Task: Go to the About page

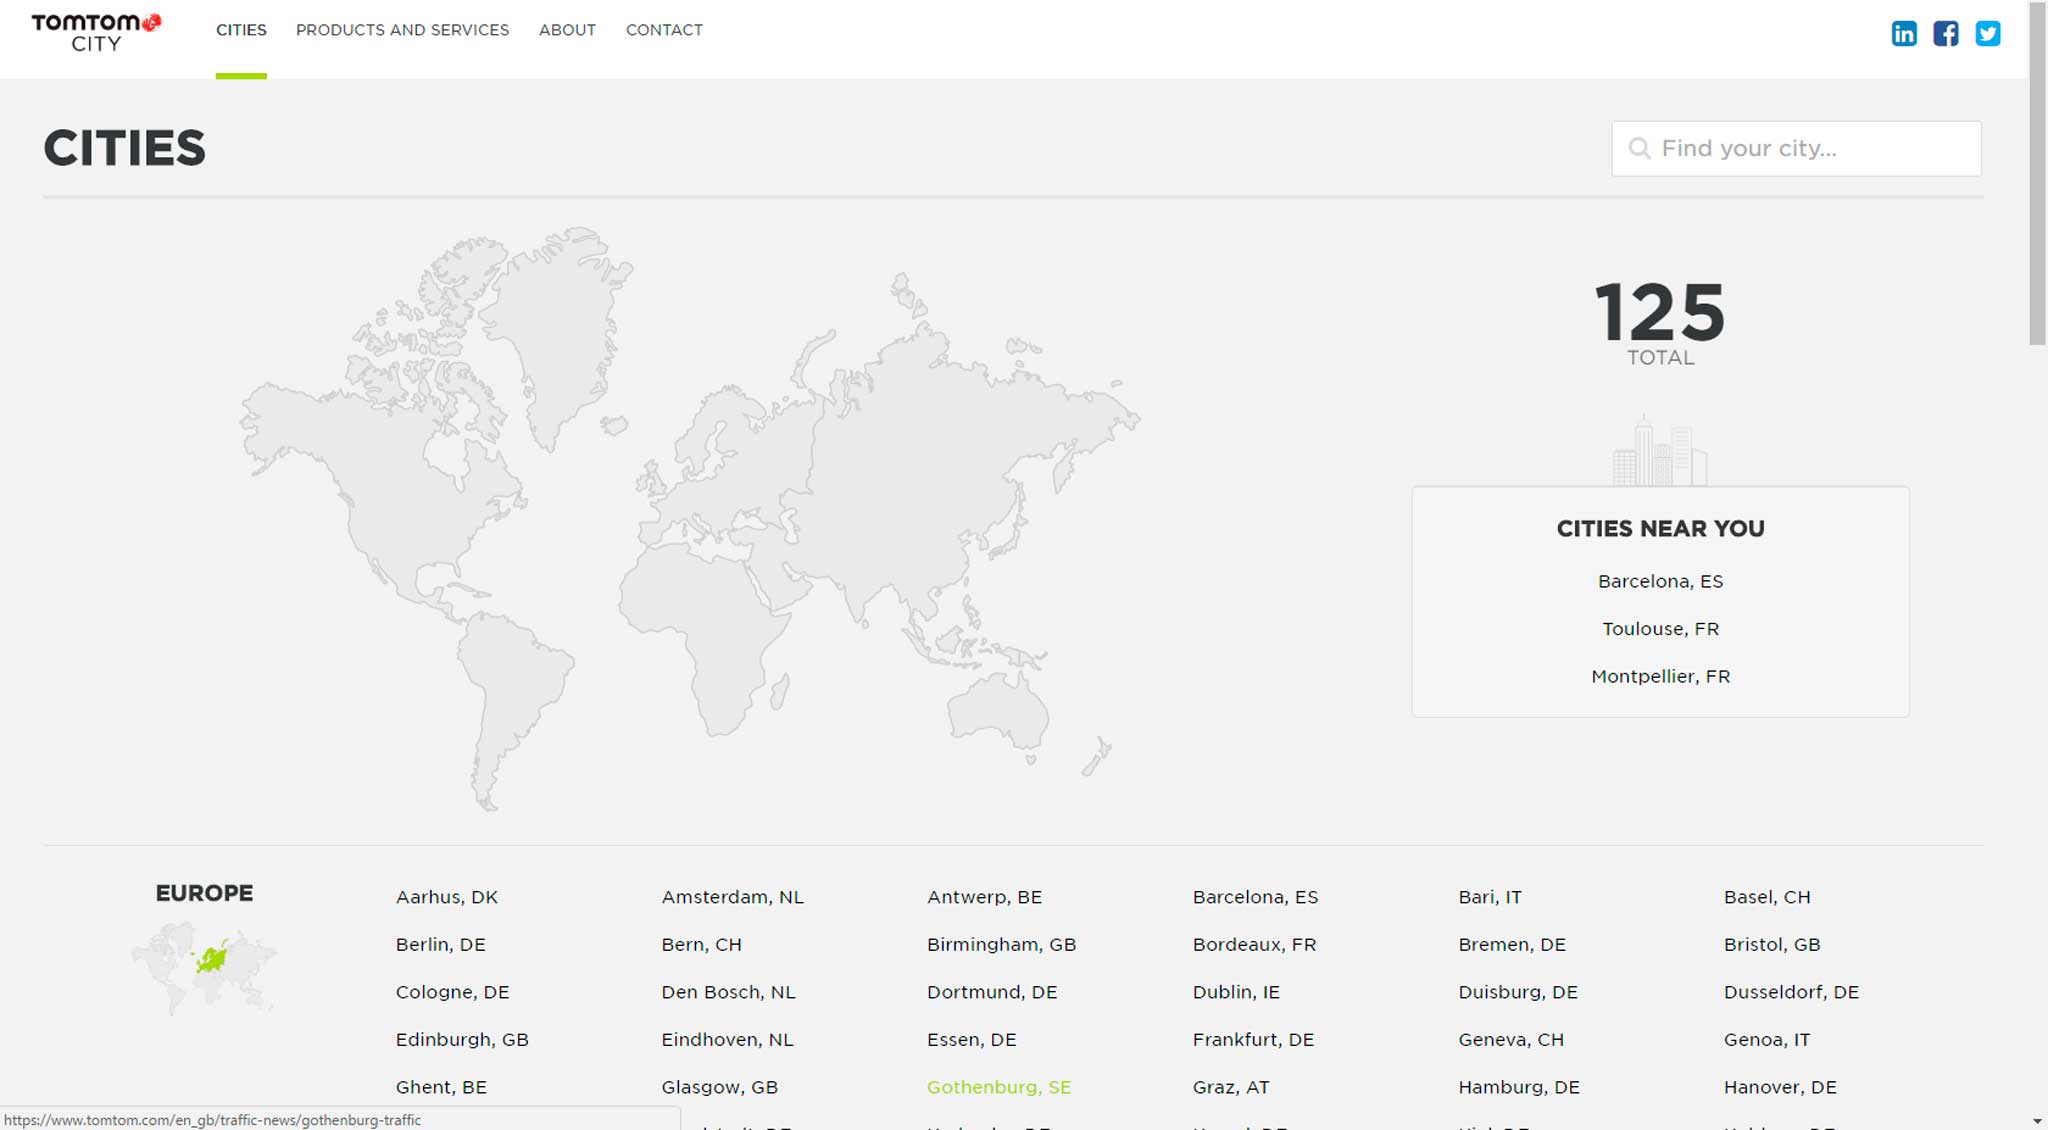Action: 567,30
